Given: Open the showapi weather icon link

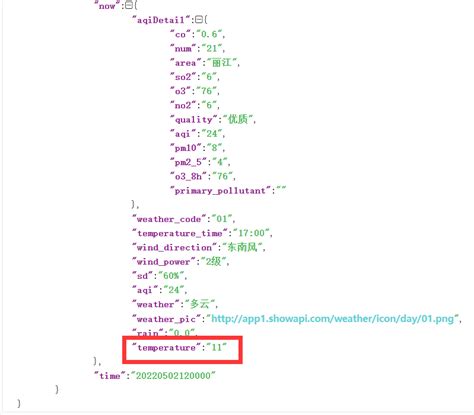Looking at the screenshot, I should pos(333,319).
